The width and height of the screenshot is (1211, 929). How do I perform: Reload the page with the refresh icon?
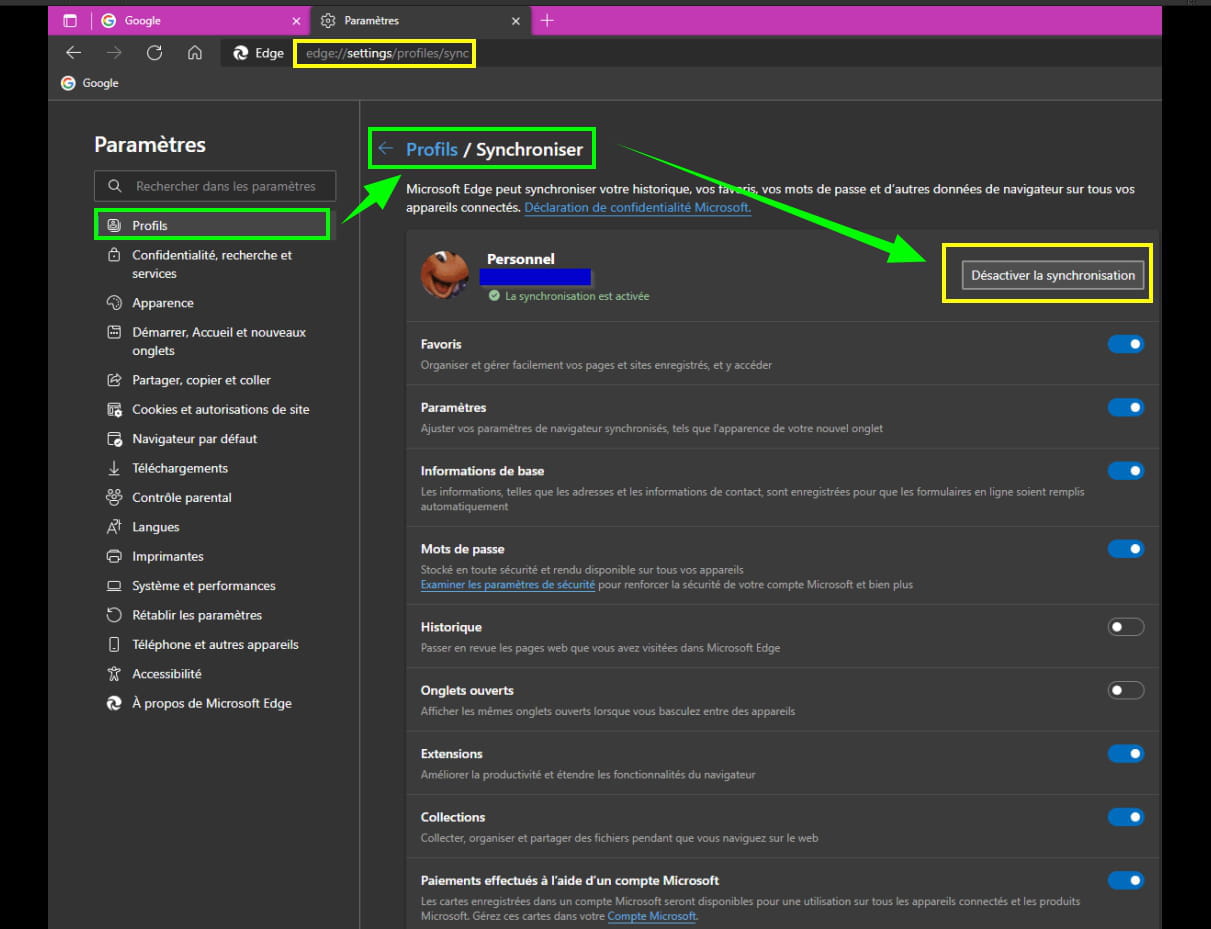pyautogui.click(x=154, y=53)
